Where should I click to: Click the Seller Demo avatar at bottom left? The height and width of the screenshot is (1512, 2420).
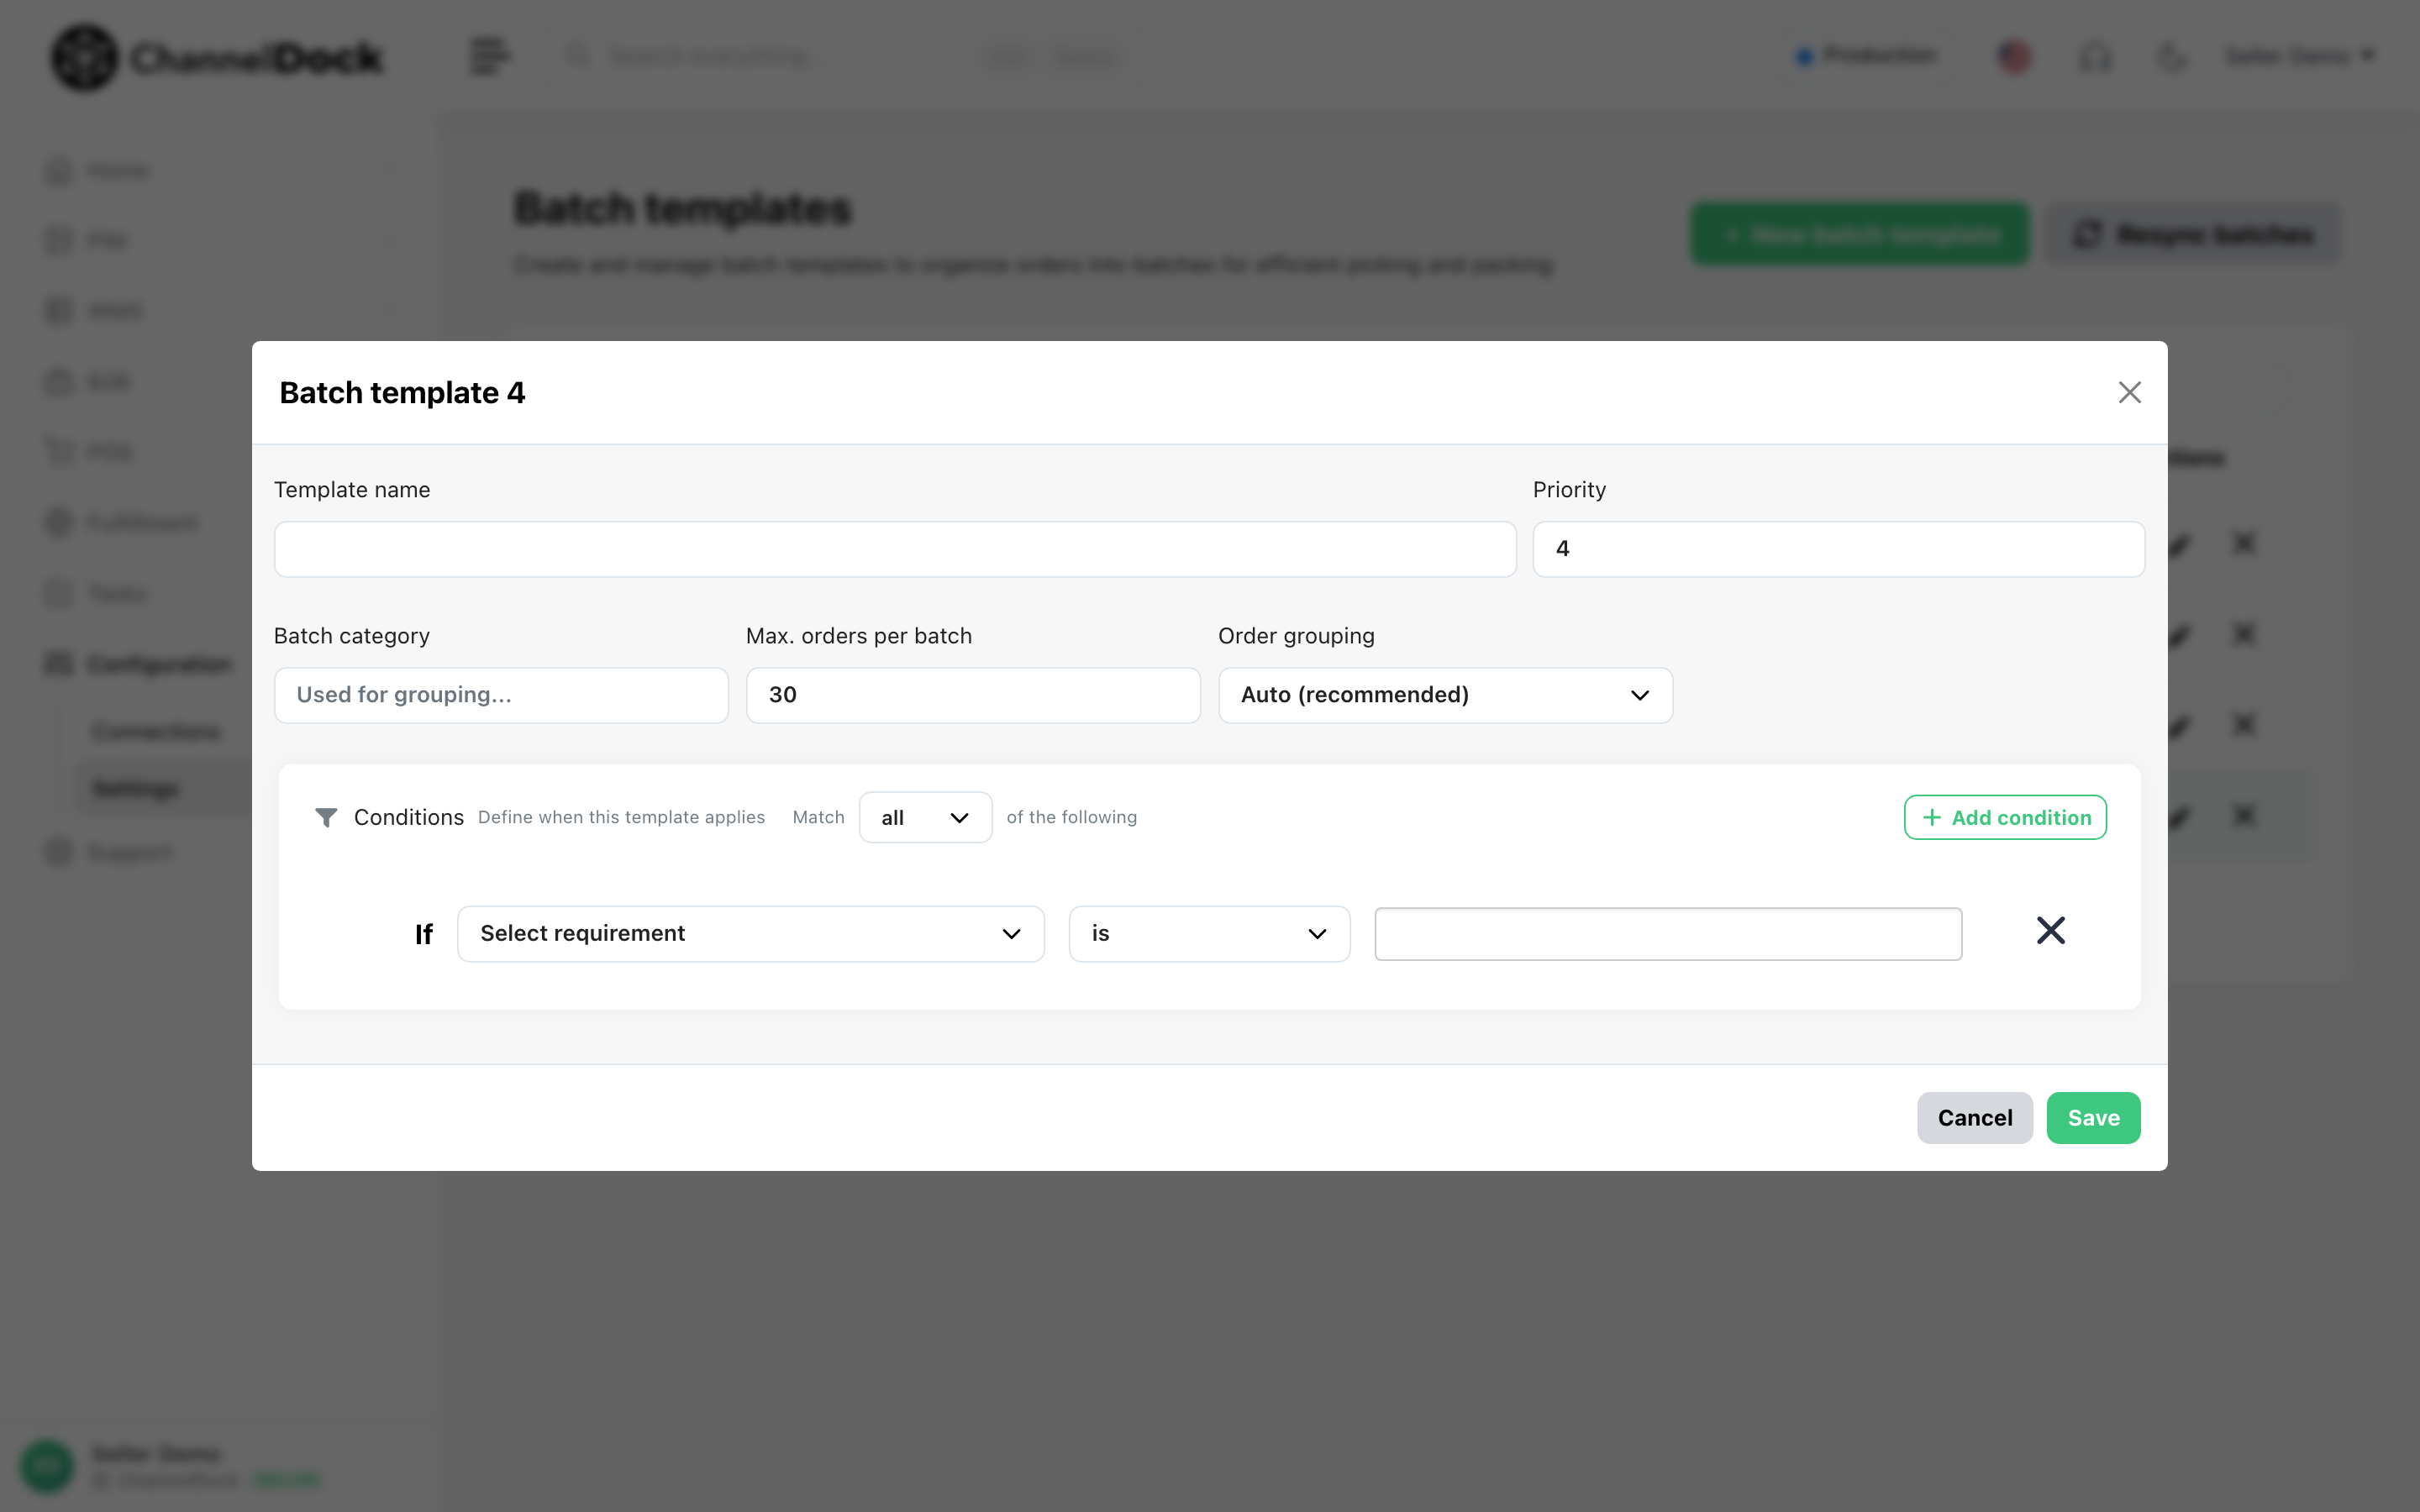pos(47,1465)
